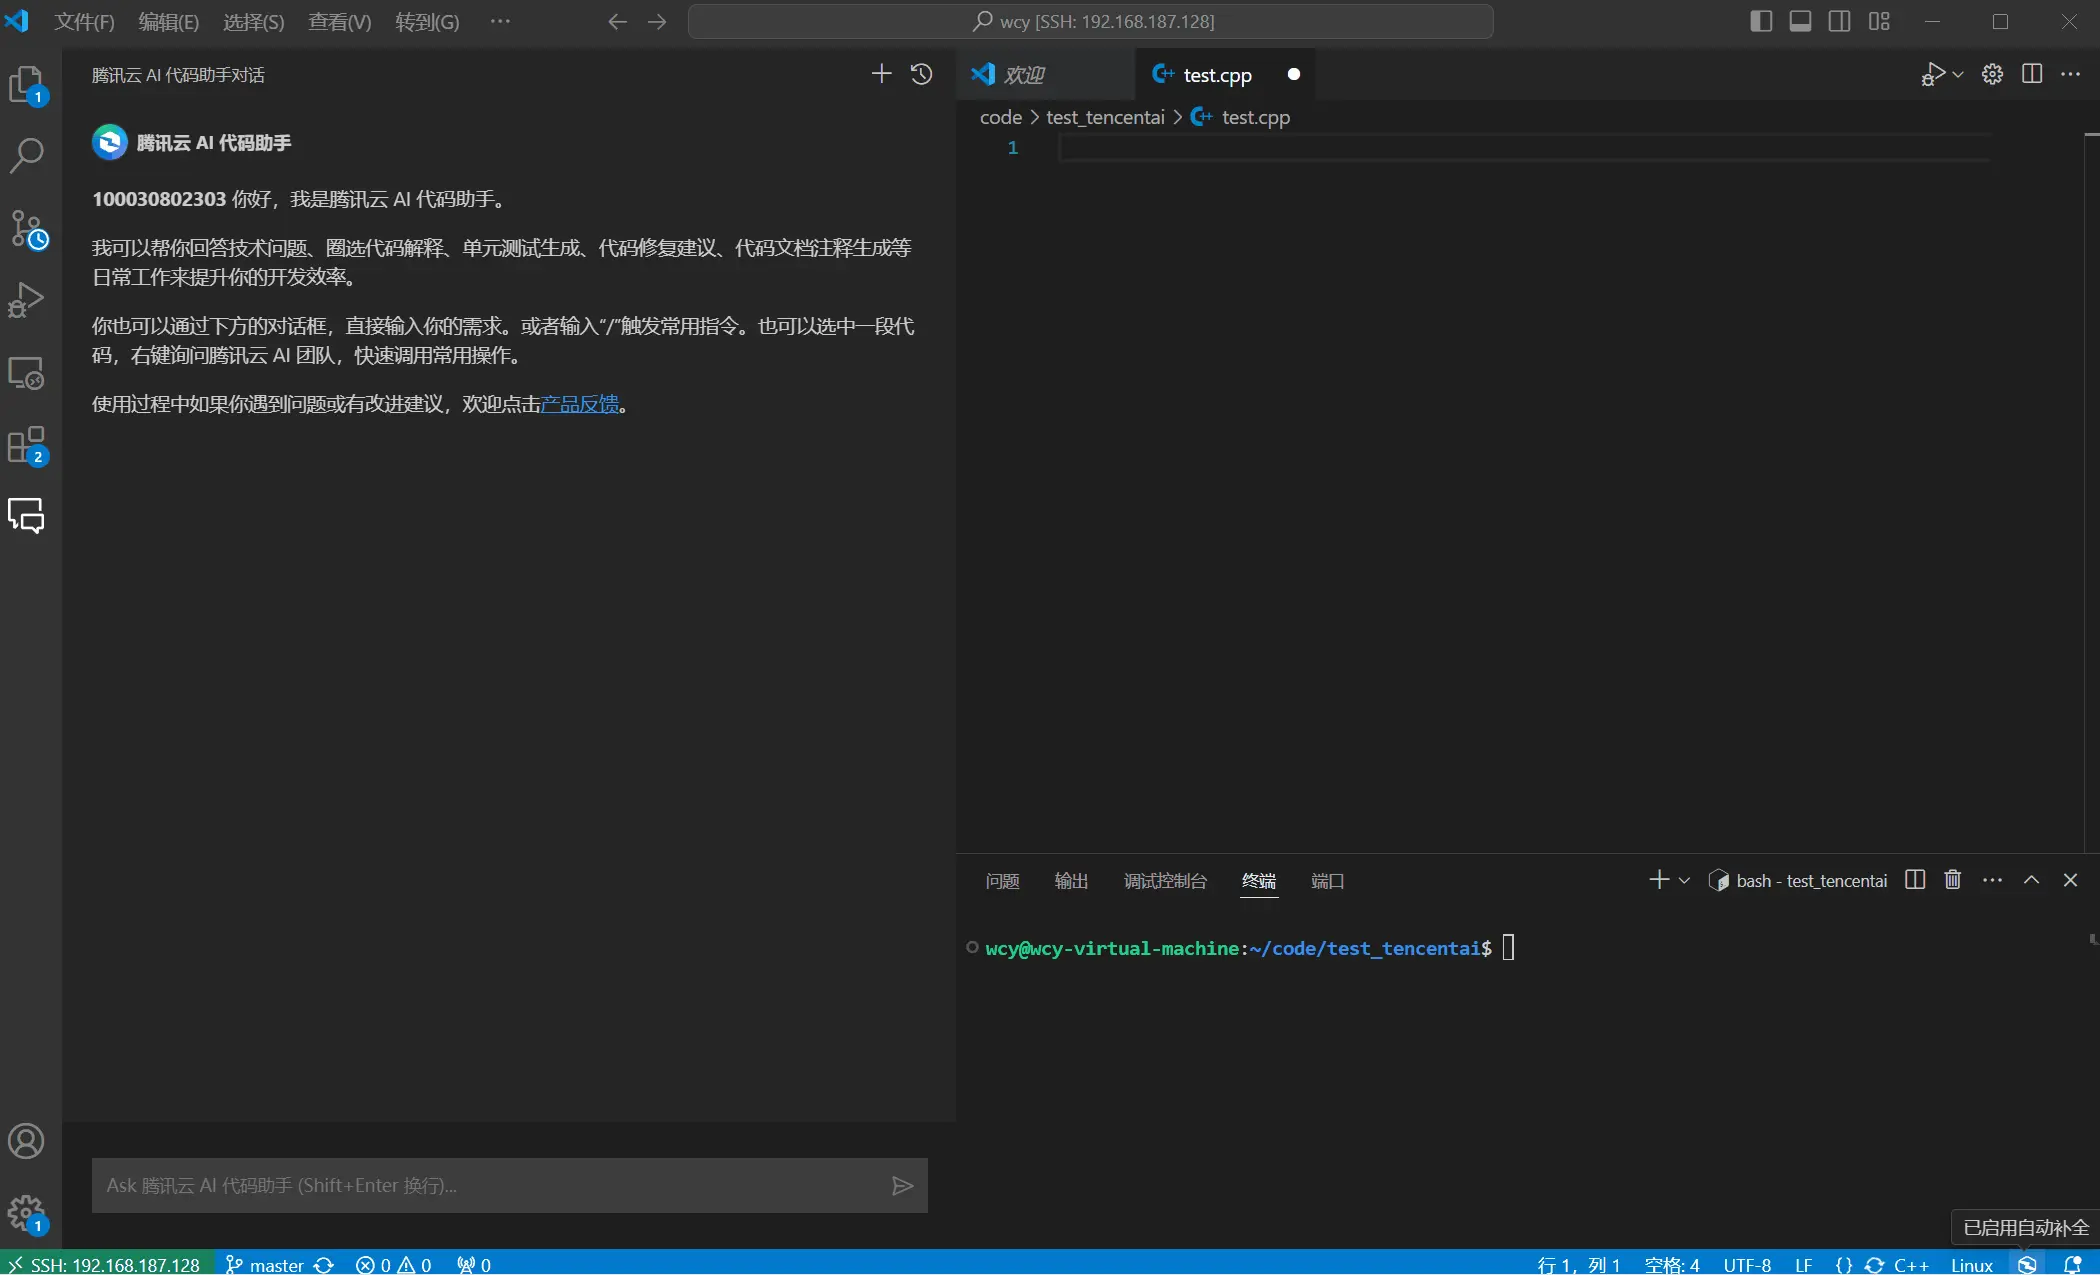Click the Run or Debug play icon
The width and height of the screenshot is (2100, 1275).
pyautogui.click(x=1932, y=74)
